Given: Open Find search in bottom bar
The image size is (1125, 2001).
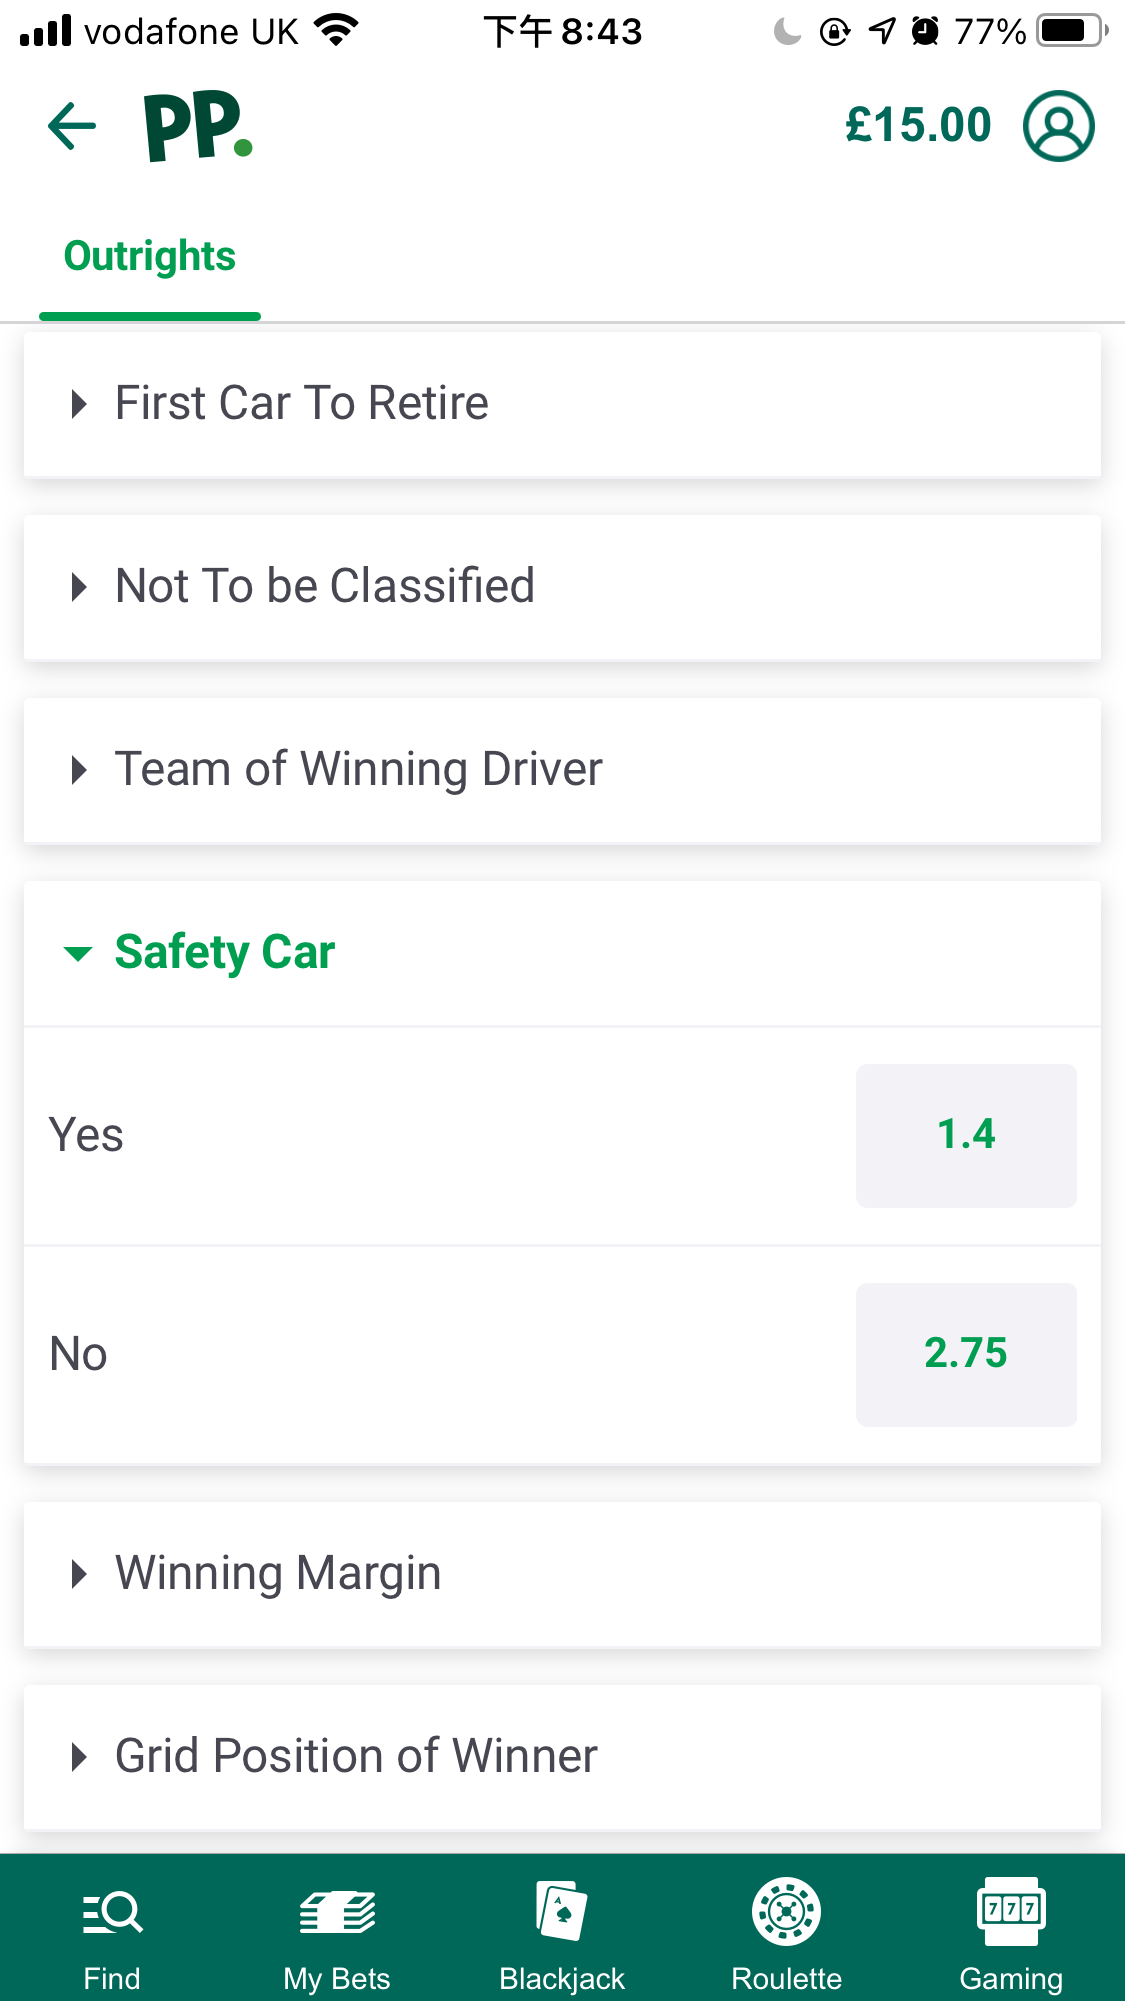Looking at the screenshot, I should pos(112,1934).
